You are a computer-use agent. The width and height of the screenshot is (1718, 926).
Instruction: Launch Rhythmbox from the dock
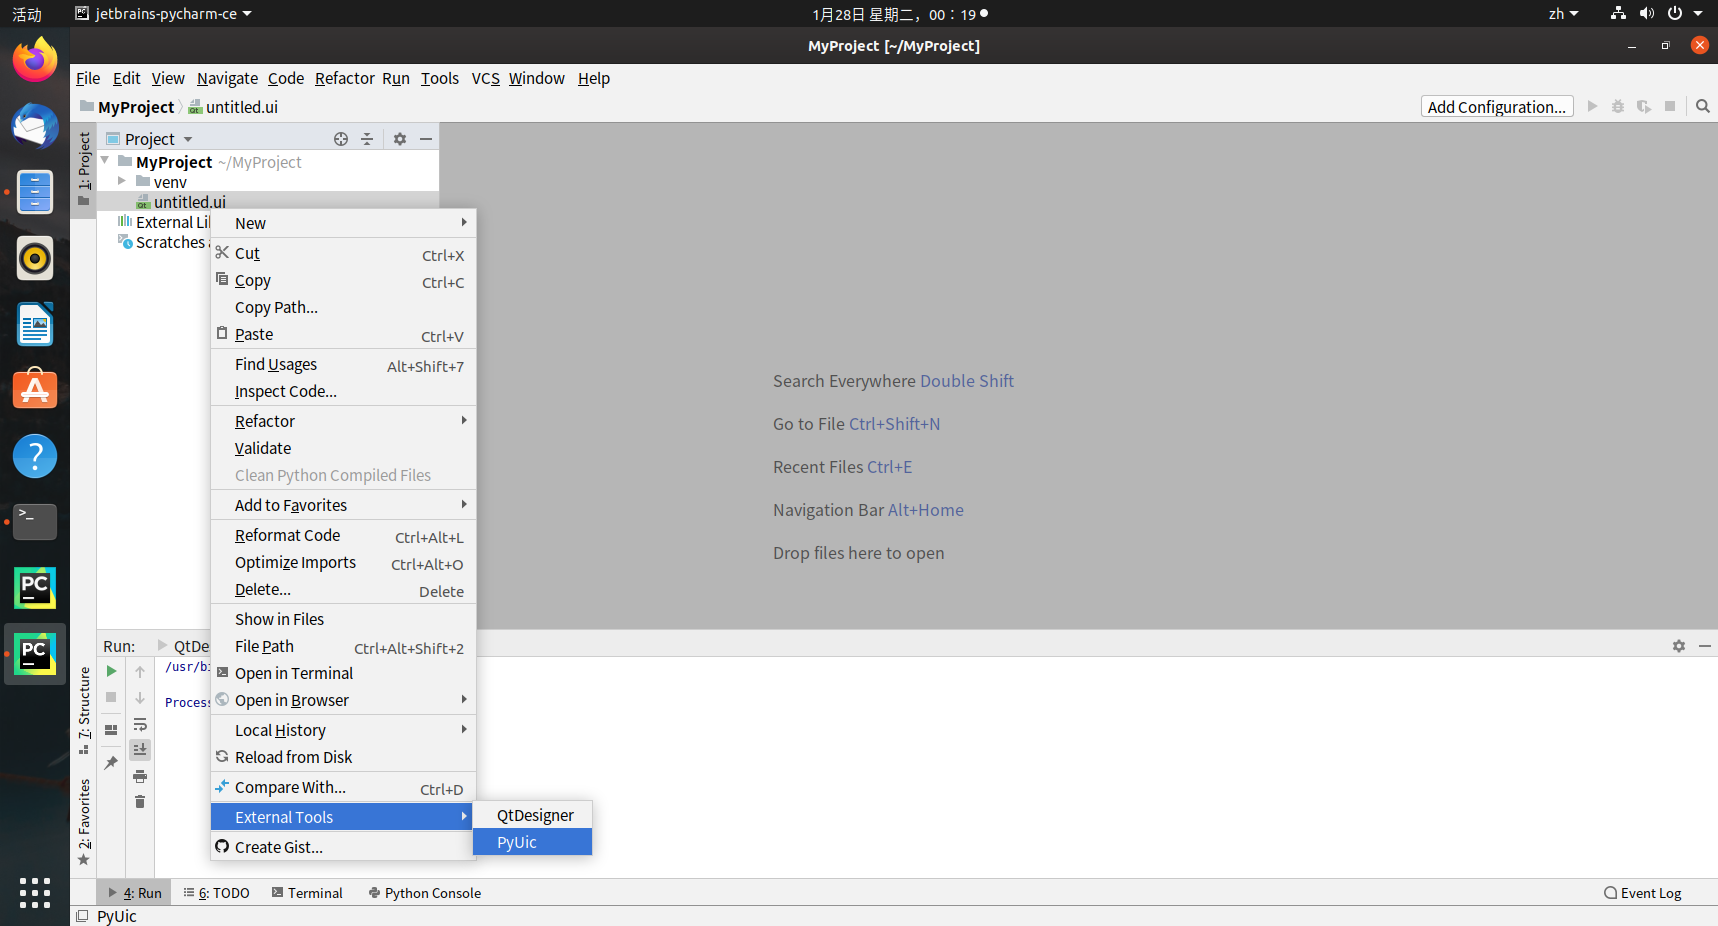[35, 258]
